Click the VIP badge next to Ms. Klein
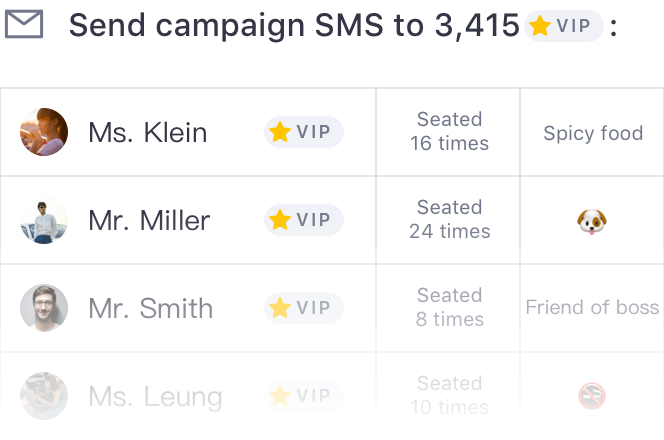Image resolution: width=664 pixels, height=440 pixels. click(x=304, y=132)
